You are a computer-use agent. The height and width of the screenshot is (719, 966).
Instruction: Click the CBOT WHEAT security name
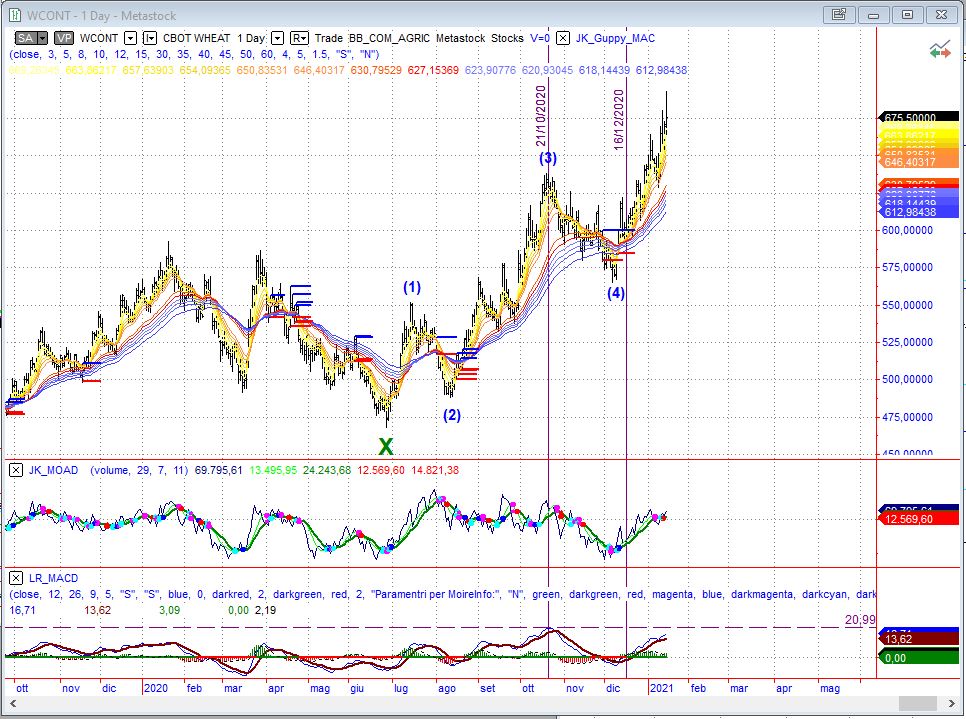click(196, 38)
